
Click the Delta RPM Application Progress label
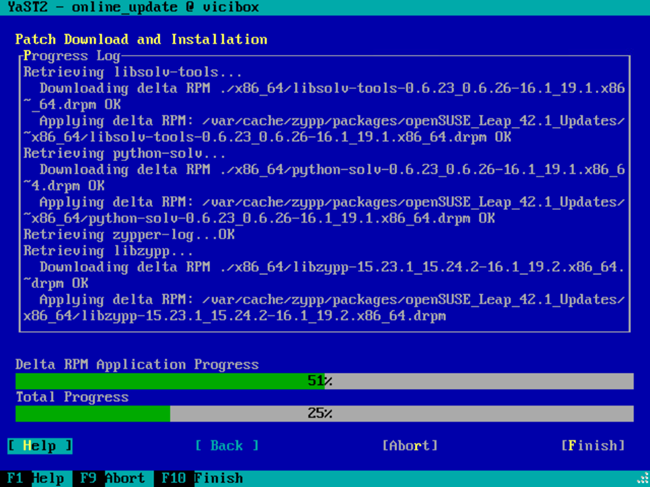[x=137, y=365]
